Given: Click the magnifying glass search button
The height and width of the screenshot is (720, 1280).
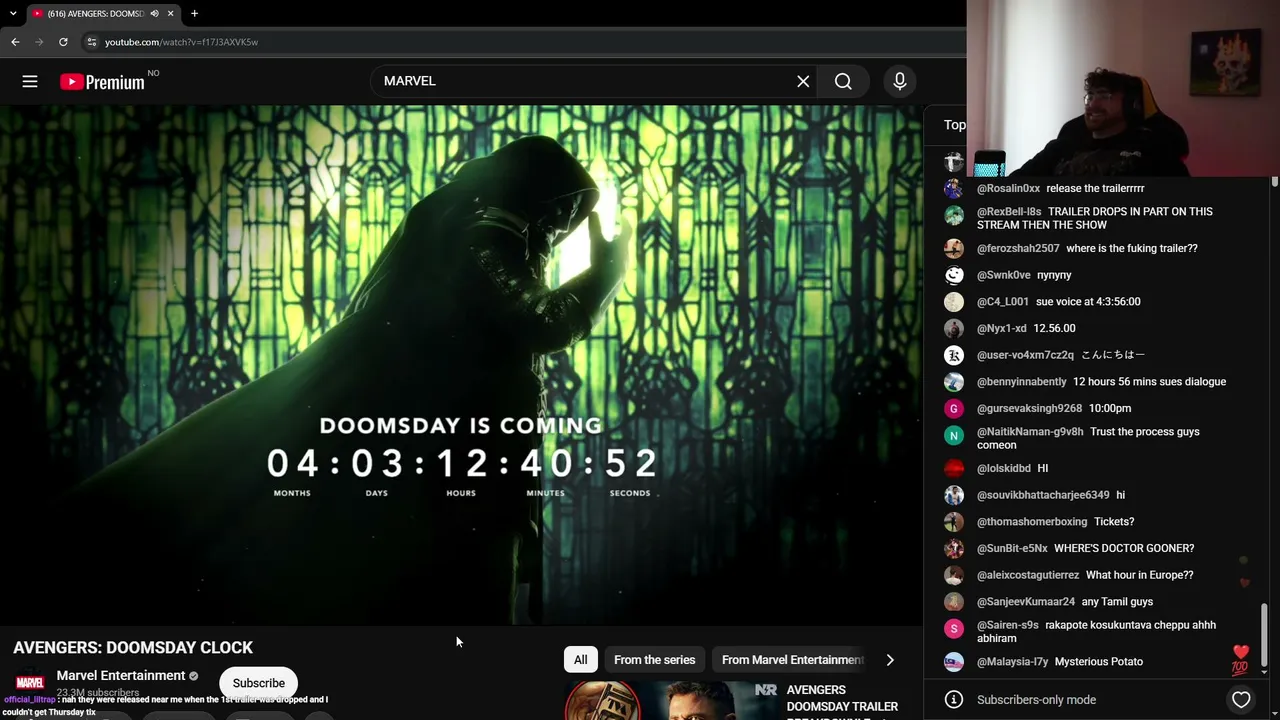Looking at the screenshot, I should [843, 81].
